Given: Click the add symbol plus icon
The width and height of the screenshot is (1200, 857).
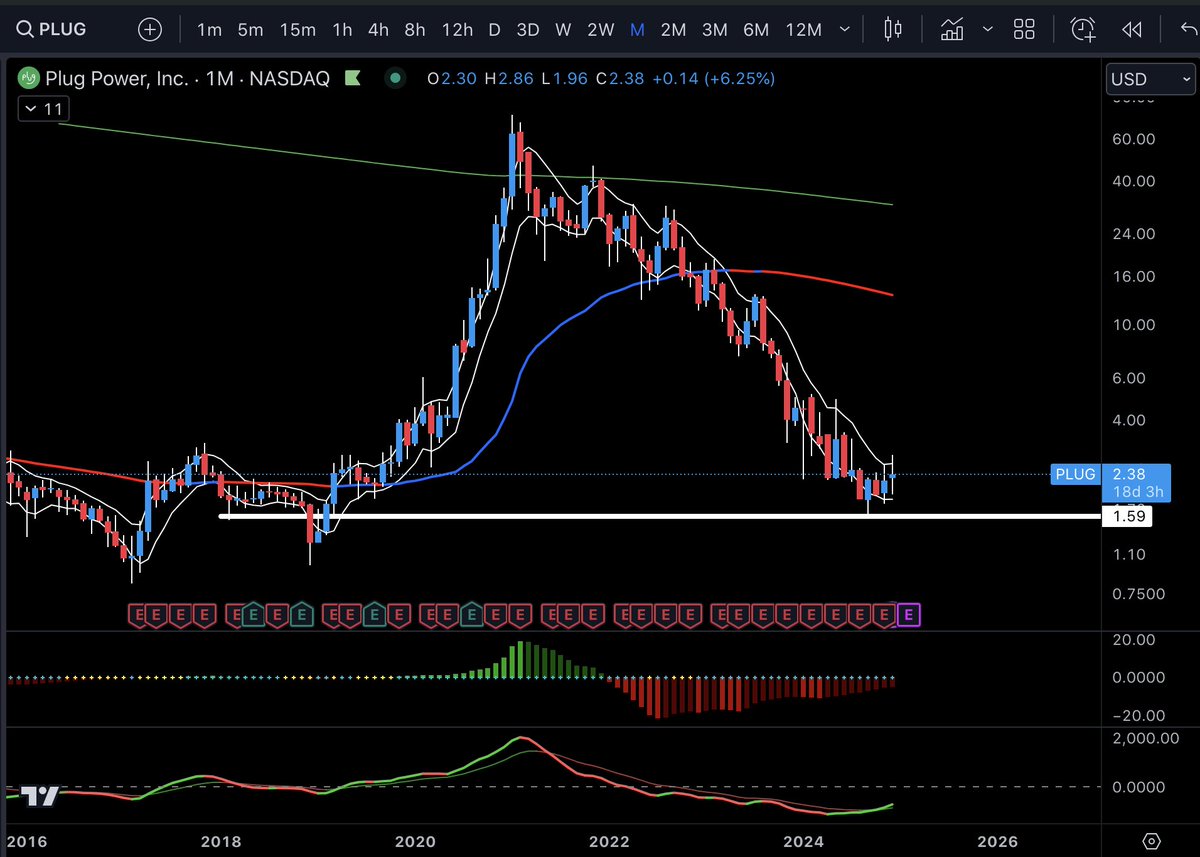Looking at the screenshot, I should pos(150,29).
